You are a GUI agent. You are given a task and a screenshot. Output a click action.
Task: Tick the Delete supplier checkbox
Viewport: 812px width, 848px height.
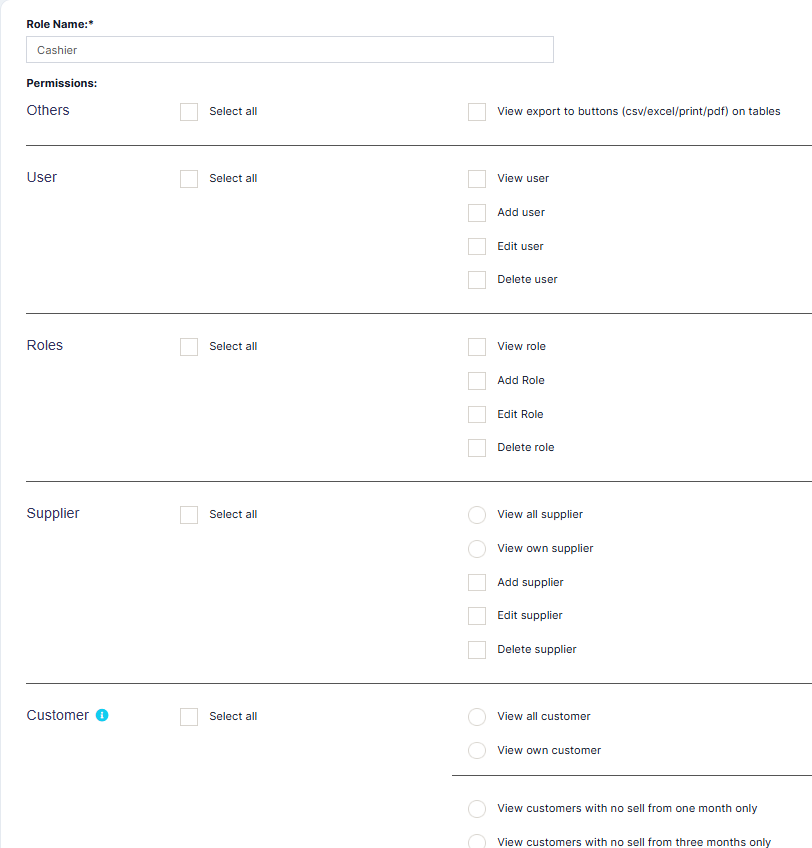coord(477,650)
